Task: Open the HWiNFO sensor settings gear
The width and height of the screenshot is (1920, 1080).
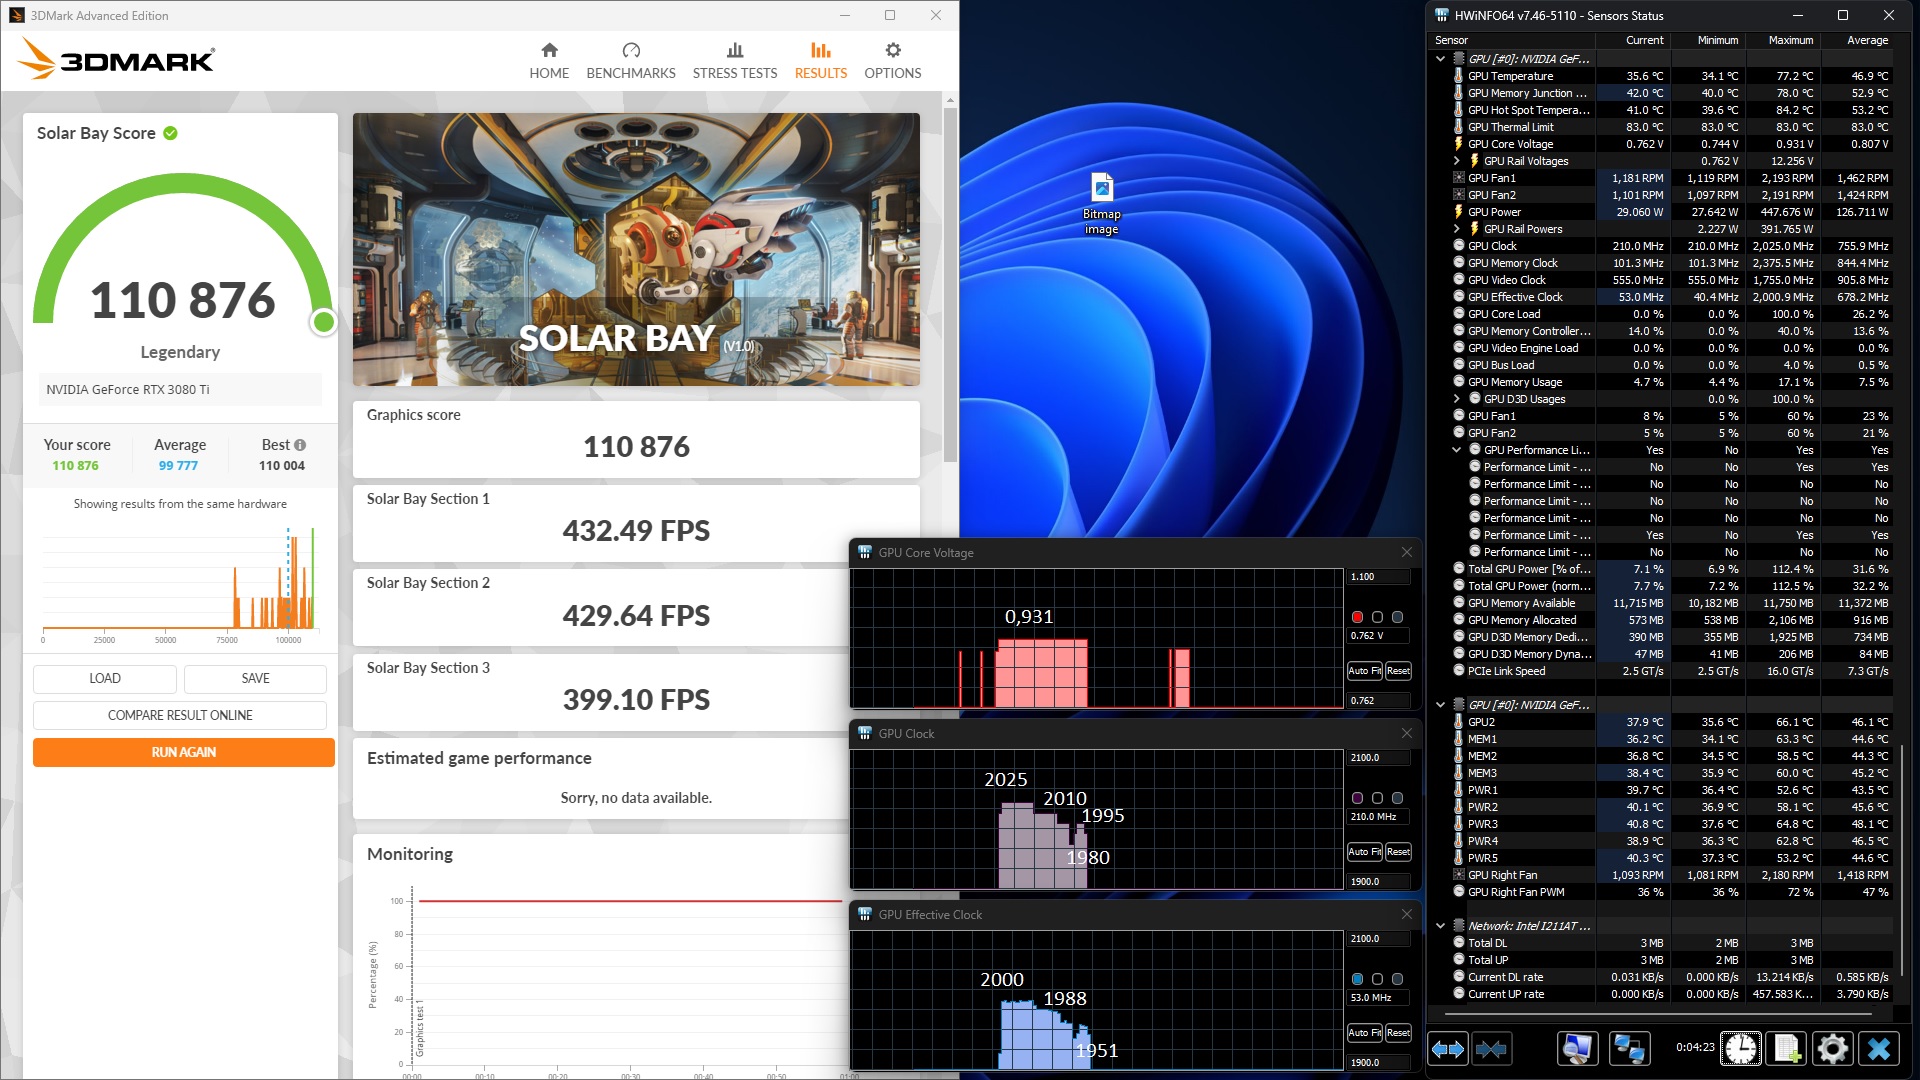Action: click(1832, 1049)
